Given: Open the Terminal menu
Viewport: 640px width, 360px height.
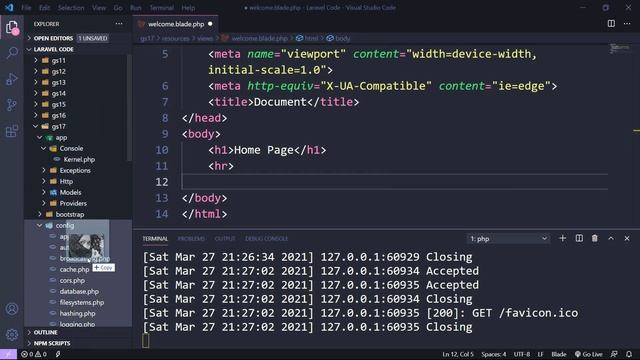Looking at the screenshot, I should [161, 8].
